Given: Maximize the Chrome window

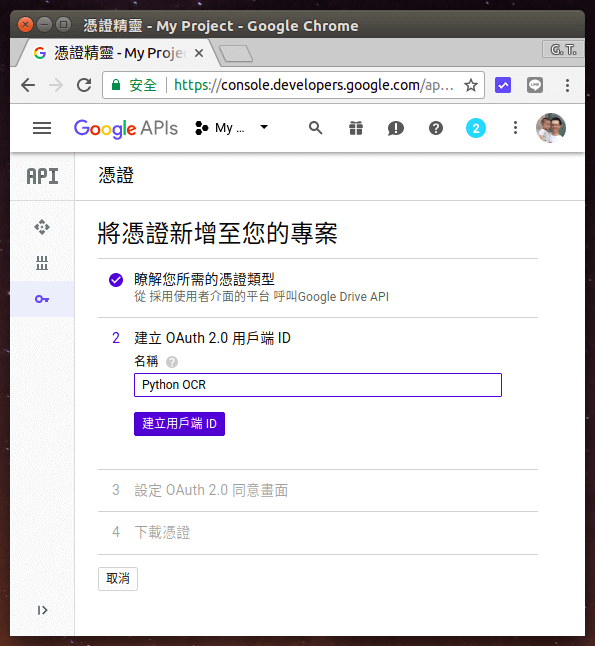Looking at the screenshot, I should coord(63,25).
